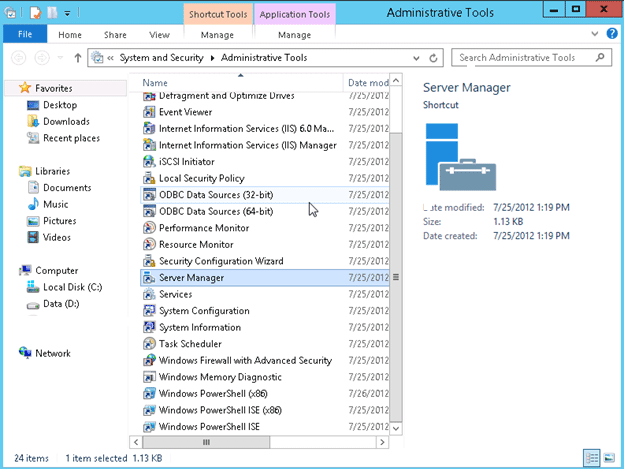Click the Help question mark icon
Viewport: 628px width, 469px height.
point(613,34)
